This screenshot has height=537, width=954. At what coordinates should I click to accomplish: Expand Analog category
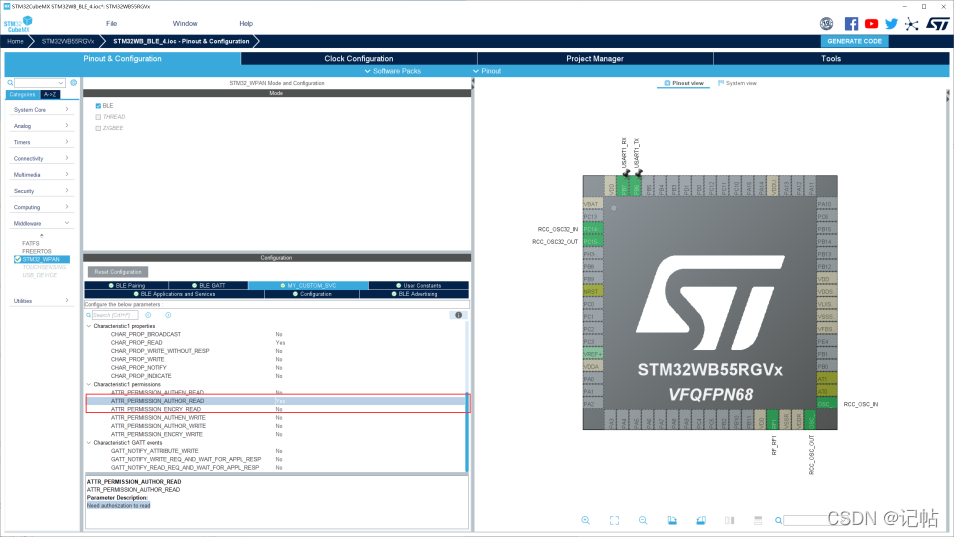point(40,126)
